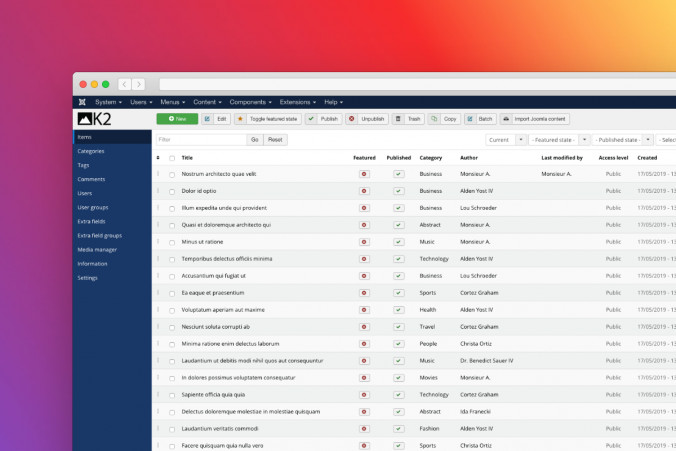The height and width of the screenshot is (451, 676).
Task: Click the Filter text input field
Action: pos(201,140)
